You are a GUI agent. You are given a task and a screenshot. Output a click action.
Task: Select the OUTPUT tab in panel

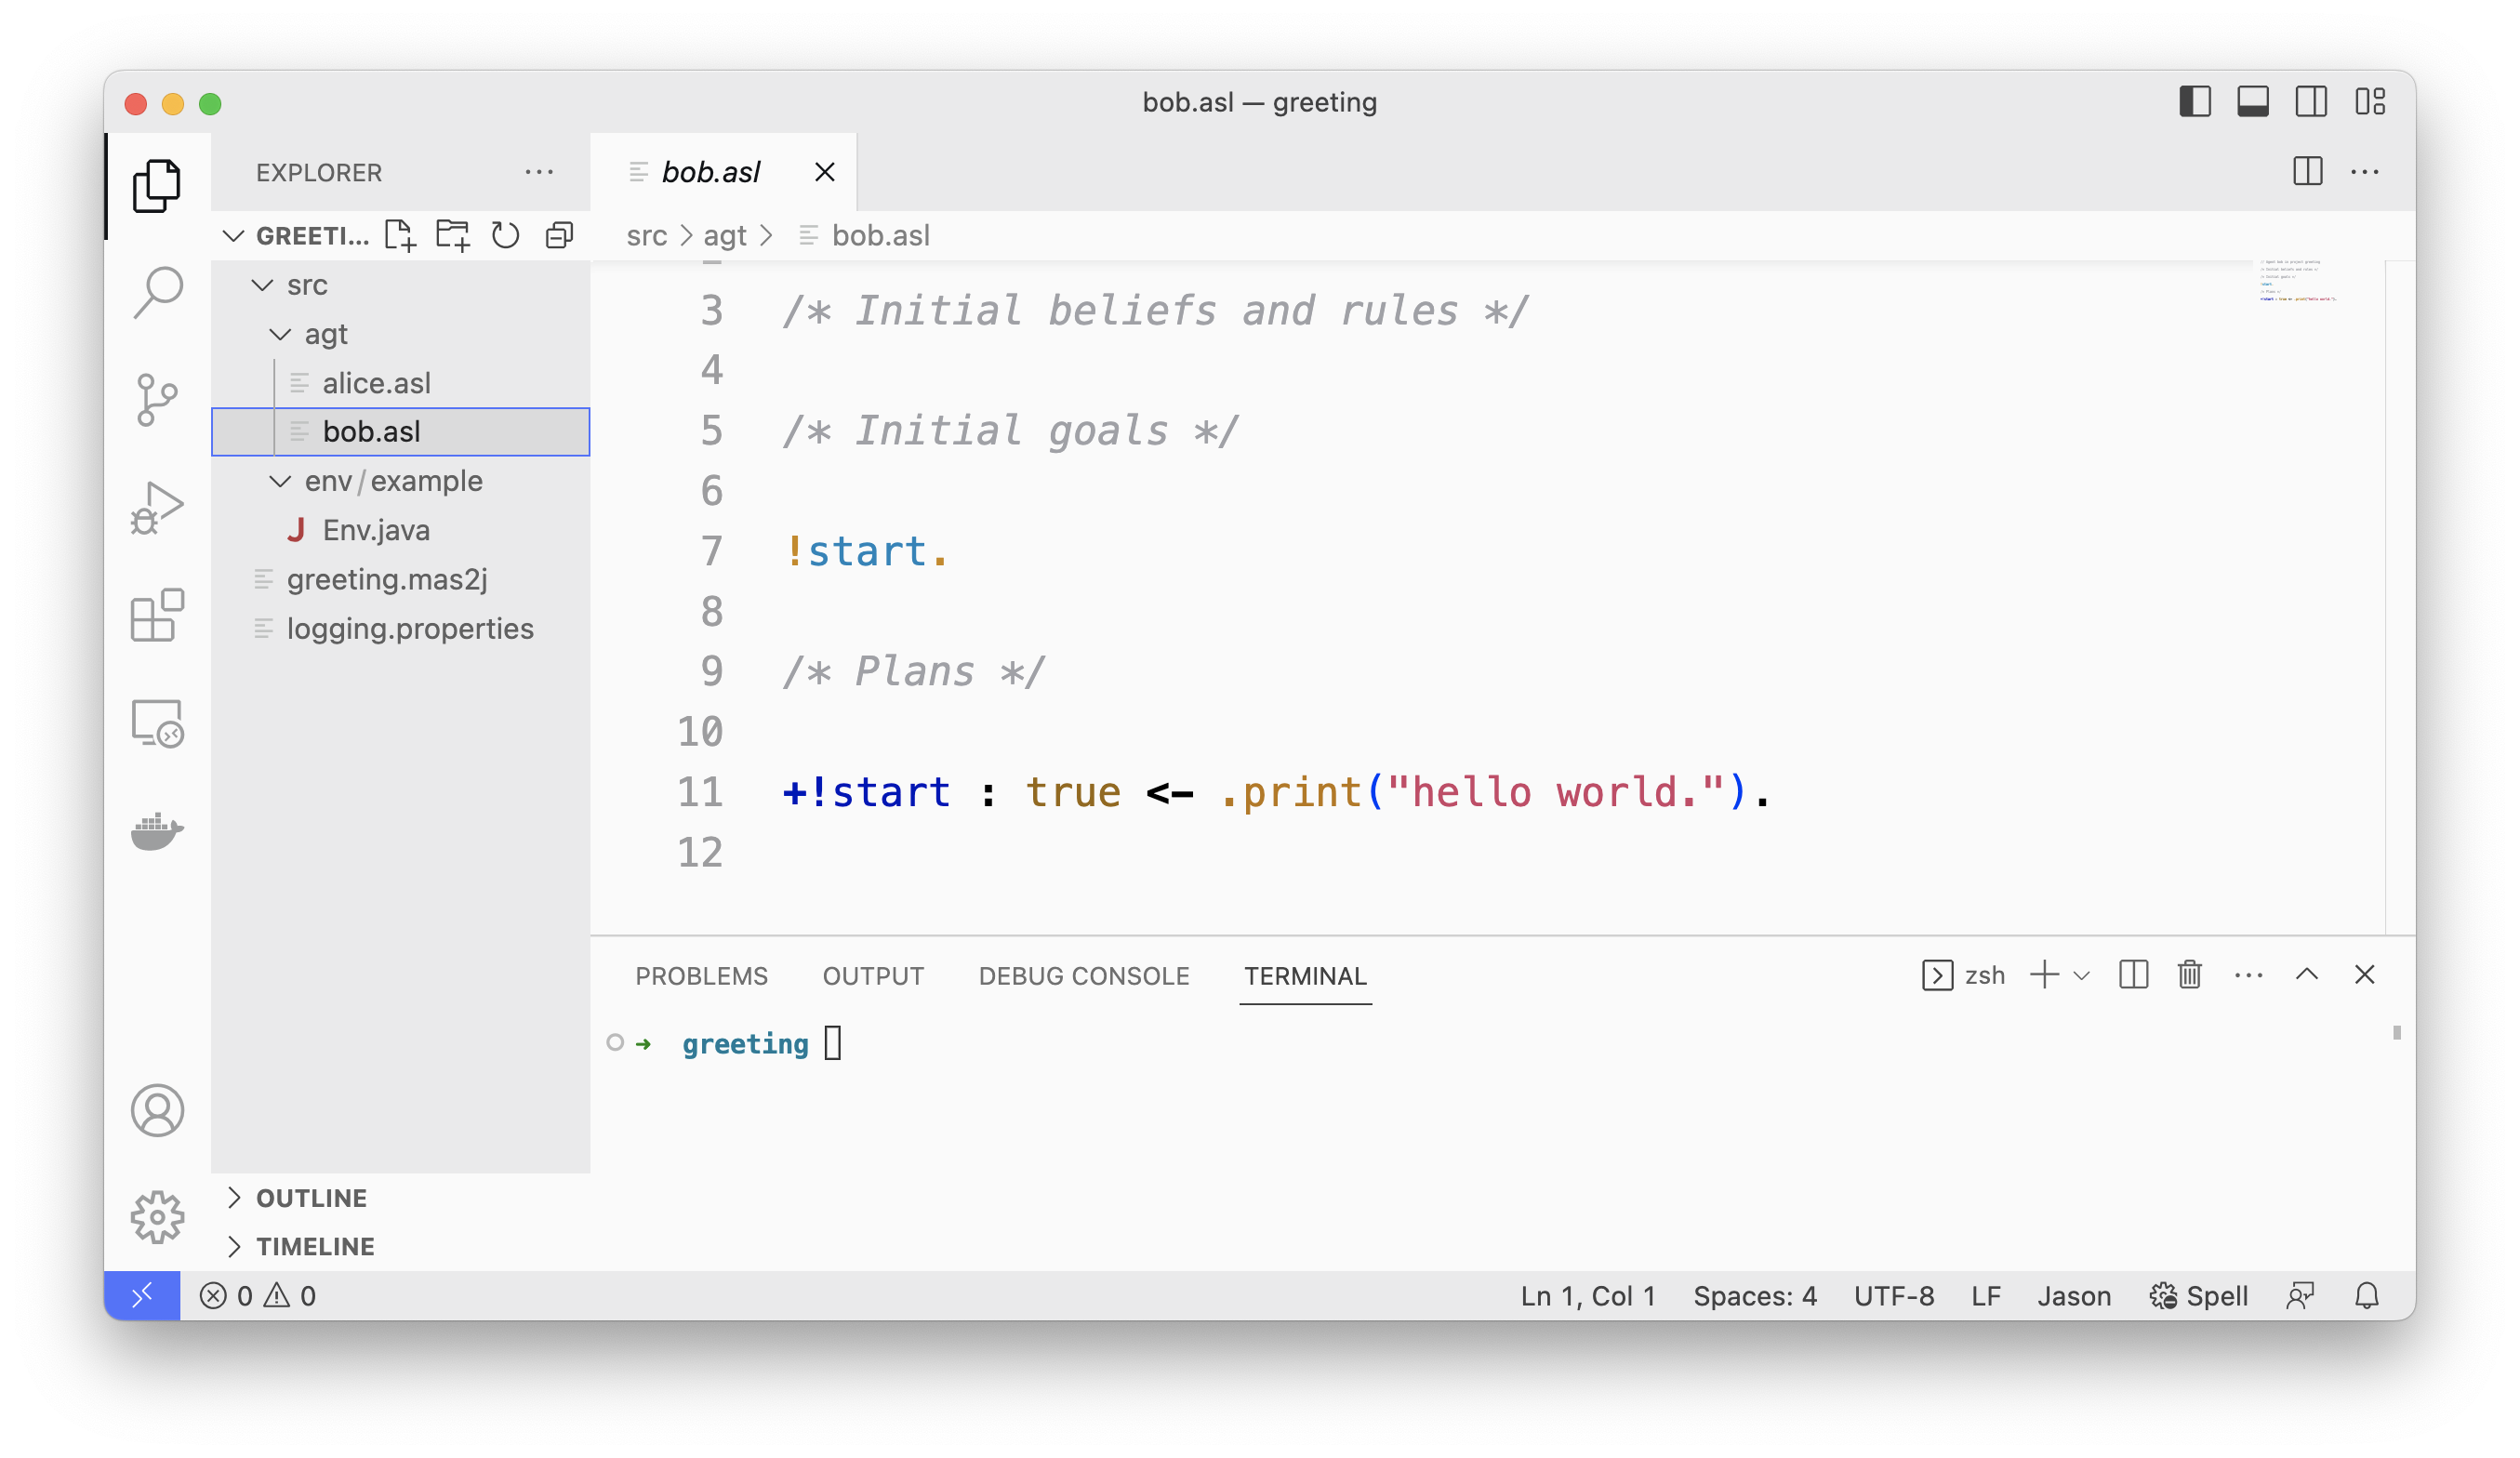coord(873,974)
